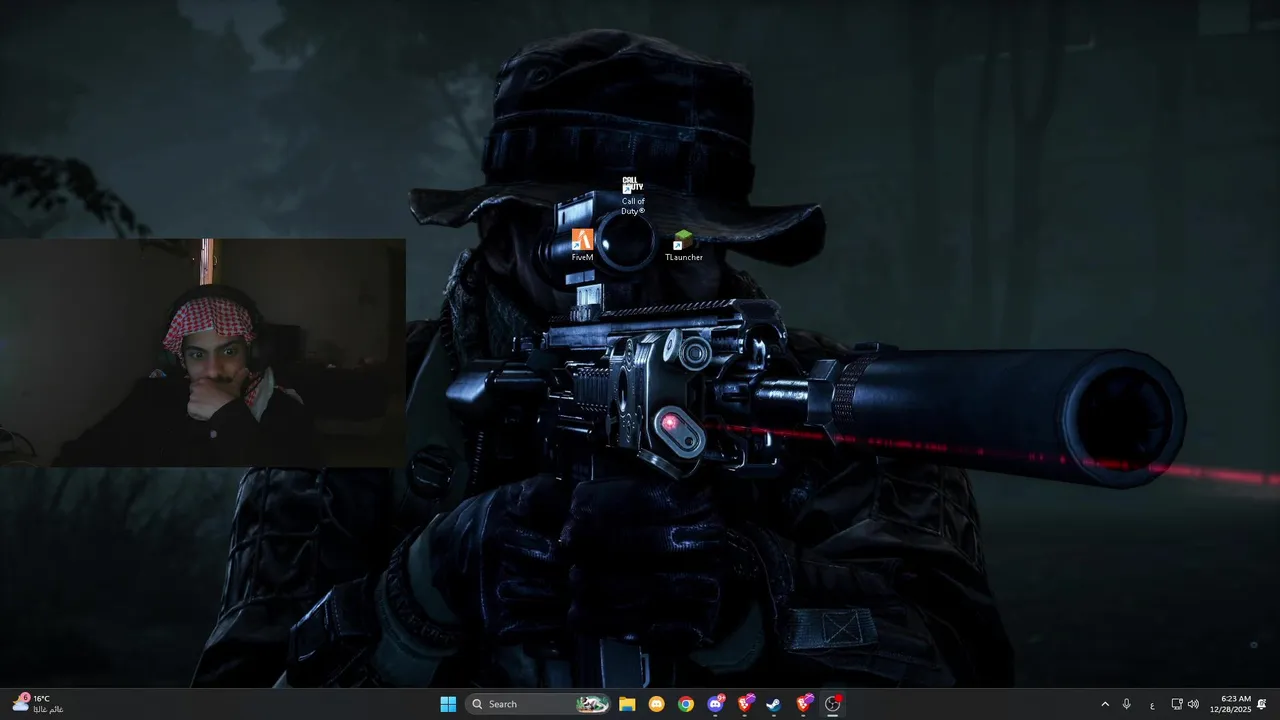Viewport: 1280px width, 720px height.
Task: Open the Brave icon beside OBS
Action: pos(804,704)
